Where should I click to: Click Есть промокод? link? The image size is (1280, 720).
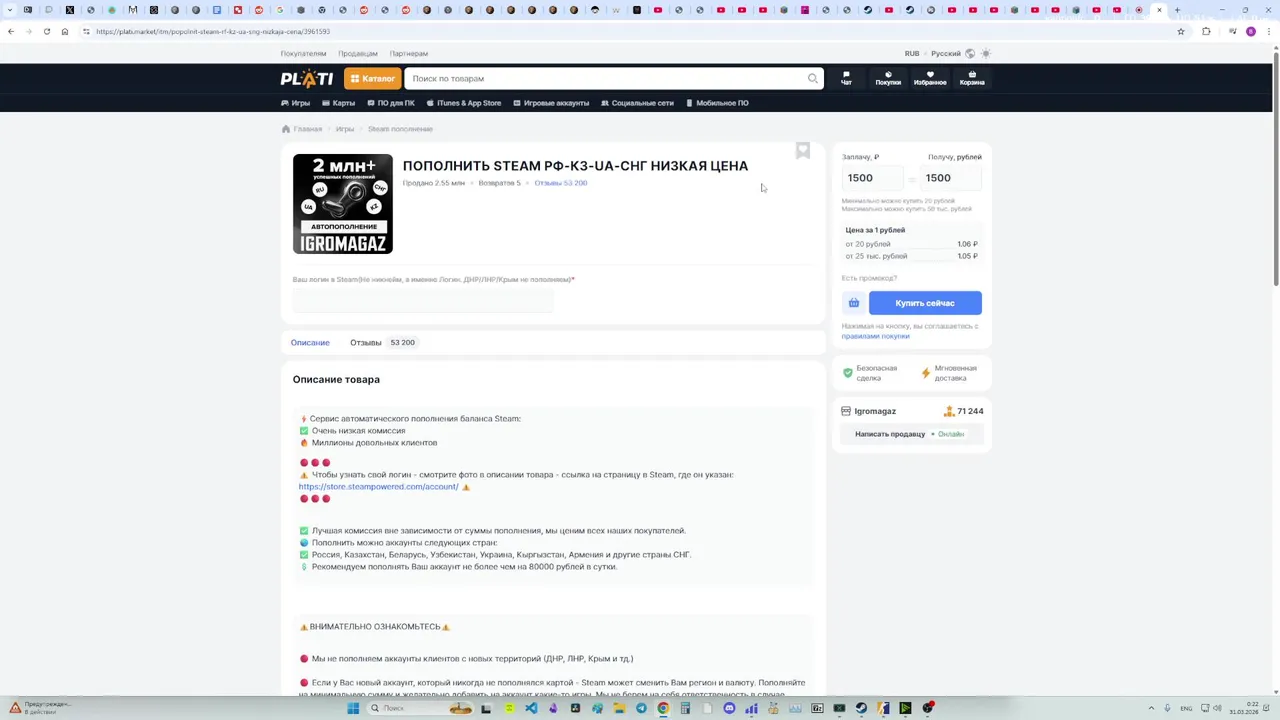[869, 278]
